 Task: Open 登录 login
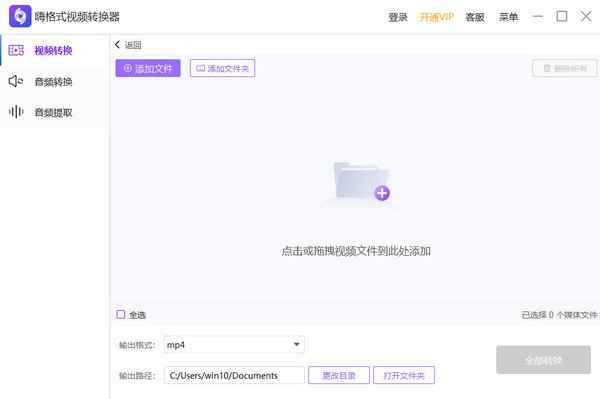(398, 17)
